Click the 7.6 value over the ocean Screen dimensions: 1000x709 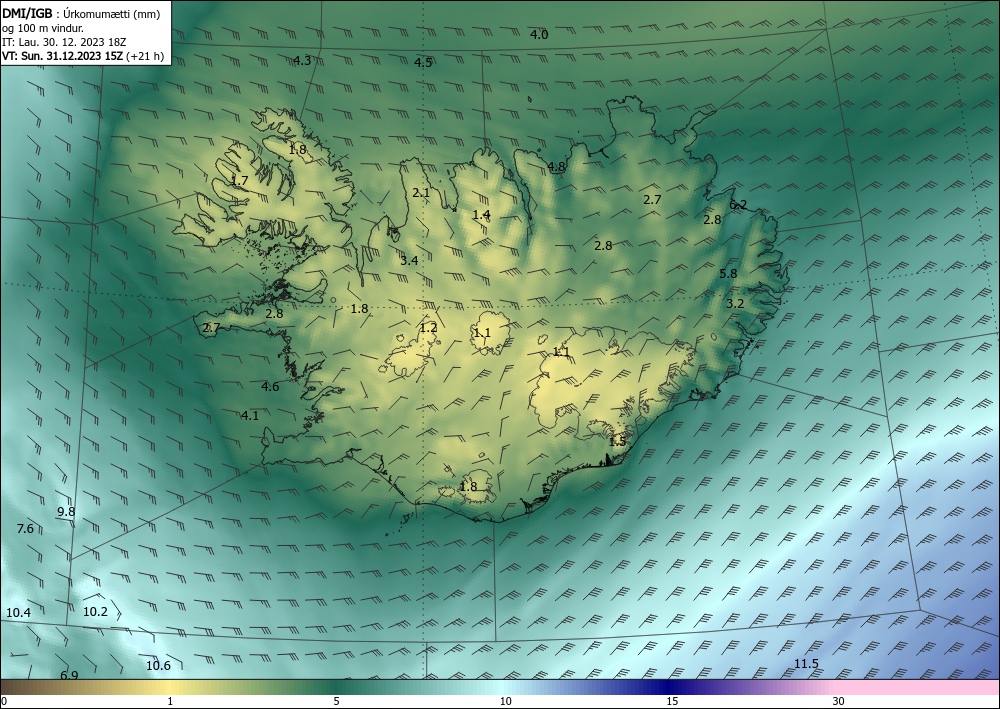(x=25, y=529)
